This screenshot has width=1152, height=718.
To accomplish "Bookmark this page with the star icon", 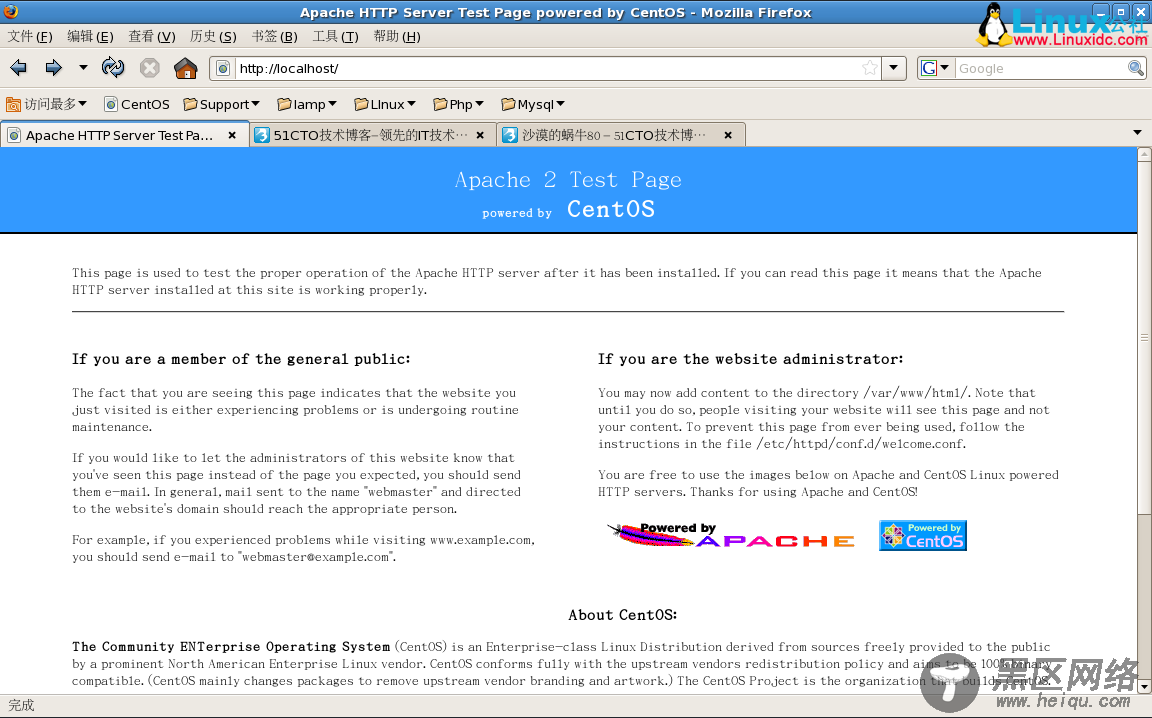I will pos(870,68).
